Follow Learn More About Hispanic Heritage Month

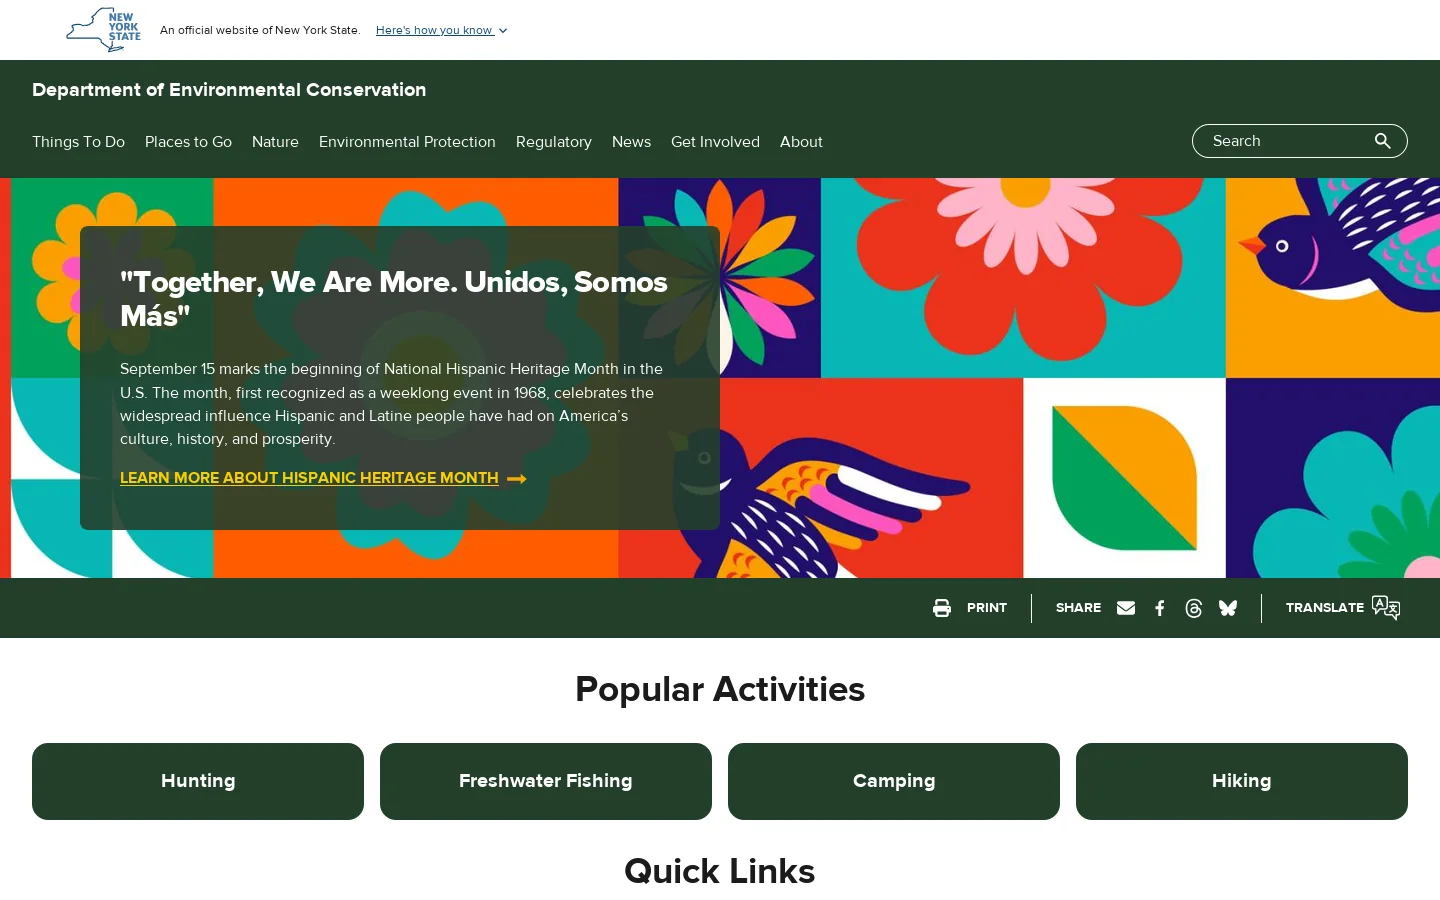click(309, 478)
